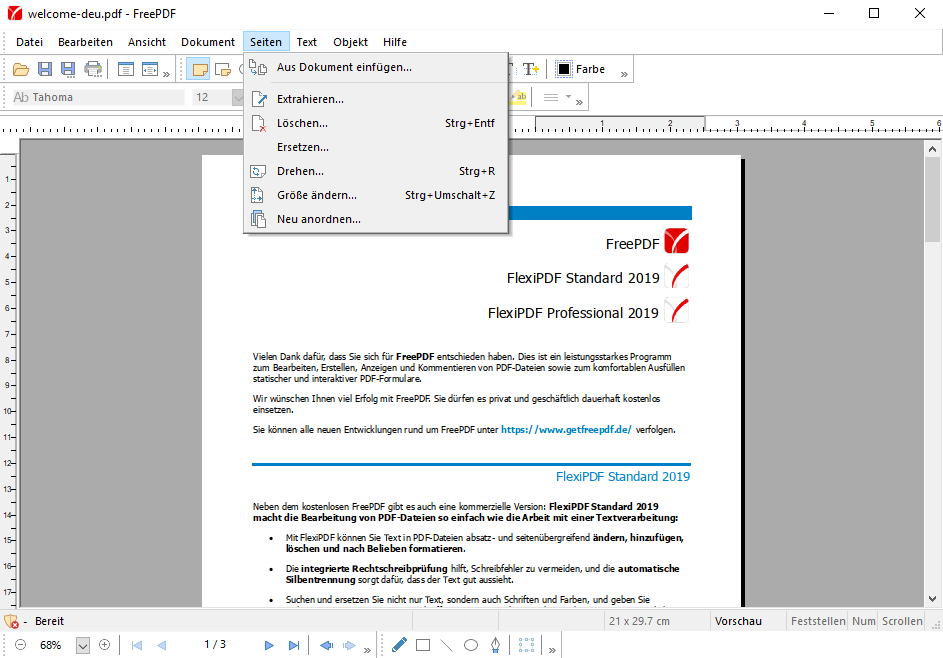This screenshot has width=943, height=658.
Task: Click the security shield icon in status bar
Action: [x=11, y=621]
